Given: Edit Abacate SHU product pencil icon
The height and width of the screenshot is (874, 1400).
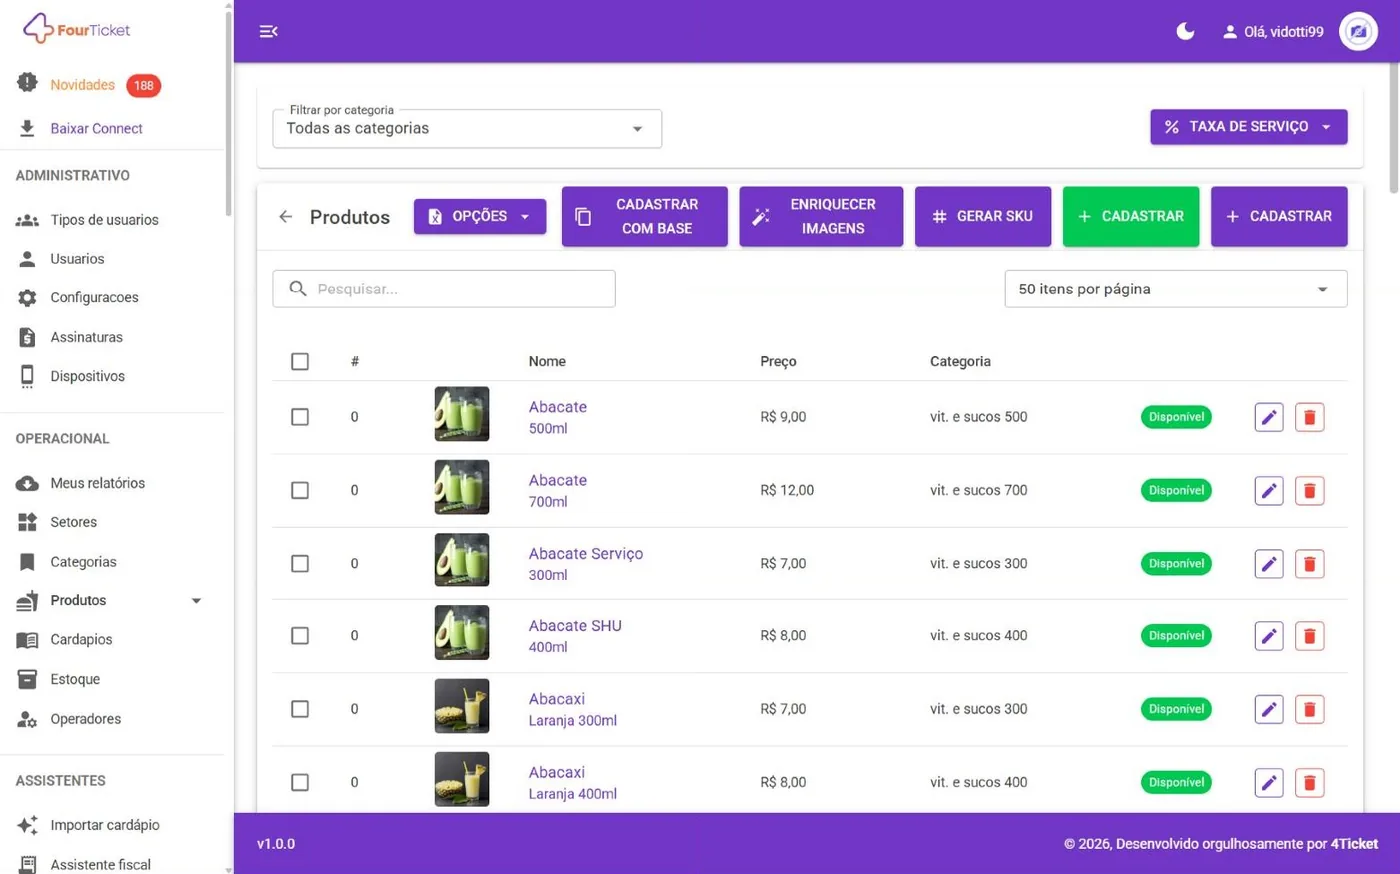Looking at the screenshot, I should 1269,636.
